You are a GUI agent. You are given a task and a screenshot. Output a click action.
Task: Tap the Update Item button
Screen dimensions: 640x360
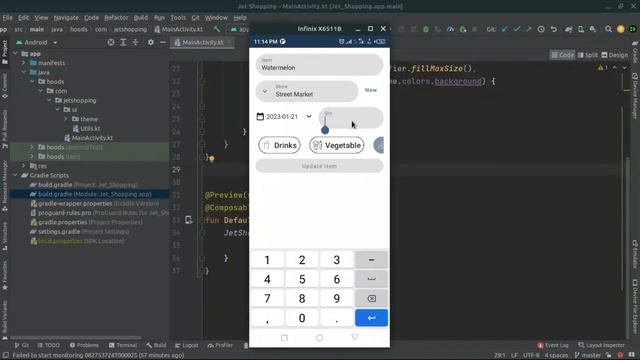pyautogui.click(x=319, y=166)
